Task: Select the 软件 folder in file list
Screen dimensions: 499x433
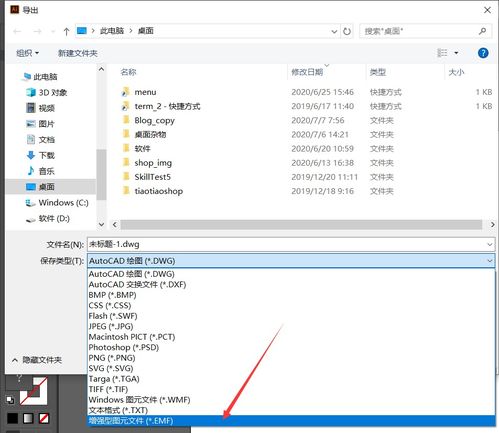Action: click(x=142, y=149)
